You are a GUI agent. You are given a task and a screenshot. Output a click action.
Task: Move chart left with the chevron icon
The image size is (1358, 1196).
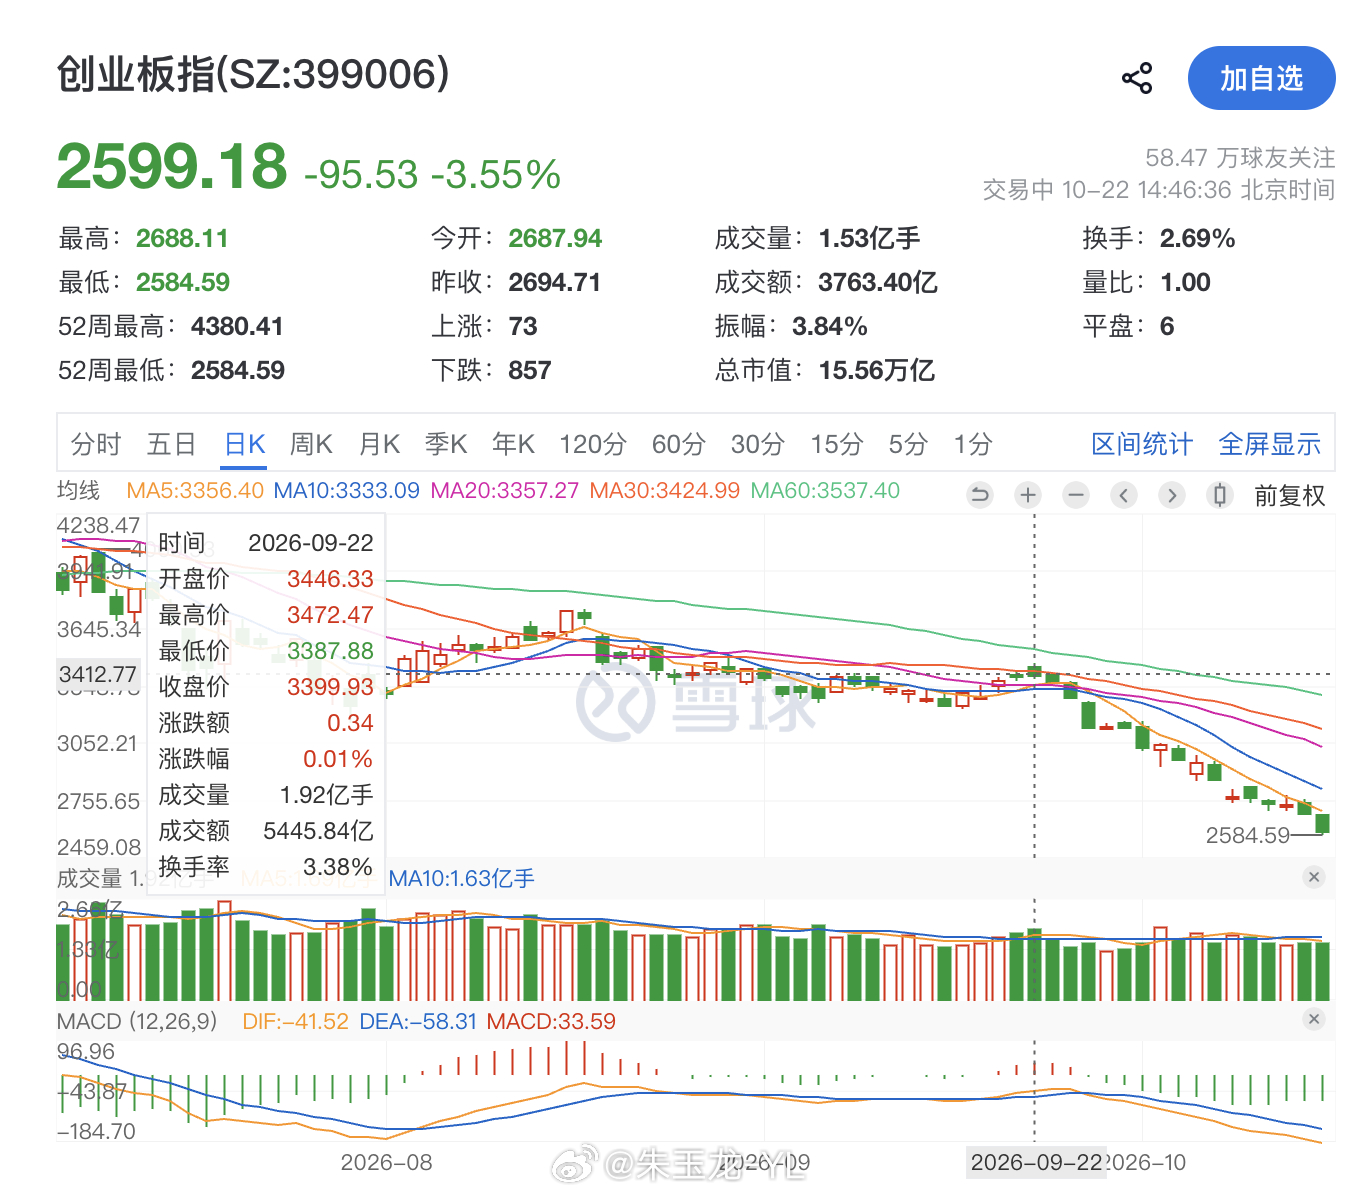[1124, 494]
